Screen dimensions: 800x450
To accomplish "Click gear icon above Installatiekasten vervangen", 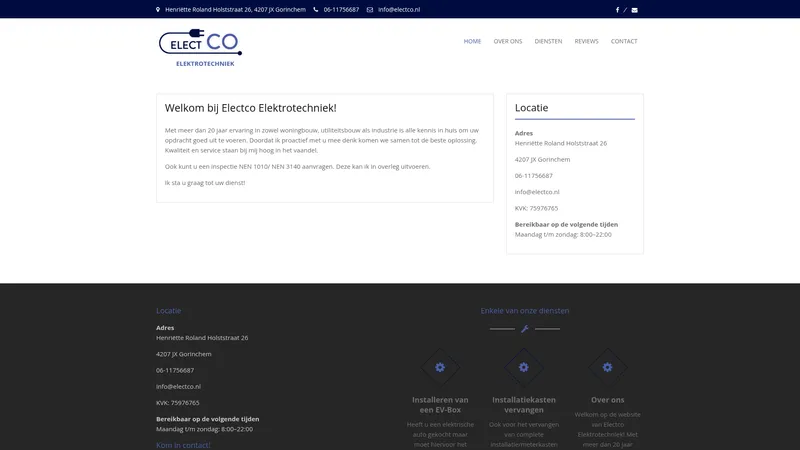I will click(523, 367).
